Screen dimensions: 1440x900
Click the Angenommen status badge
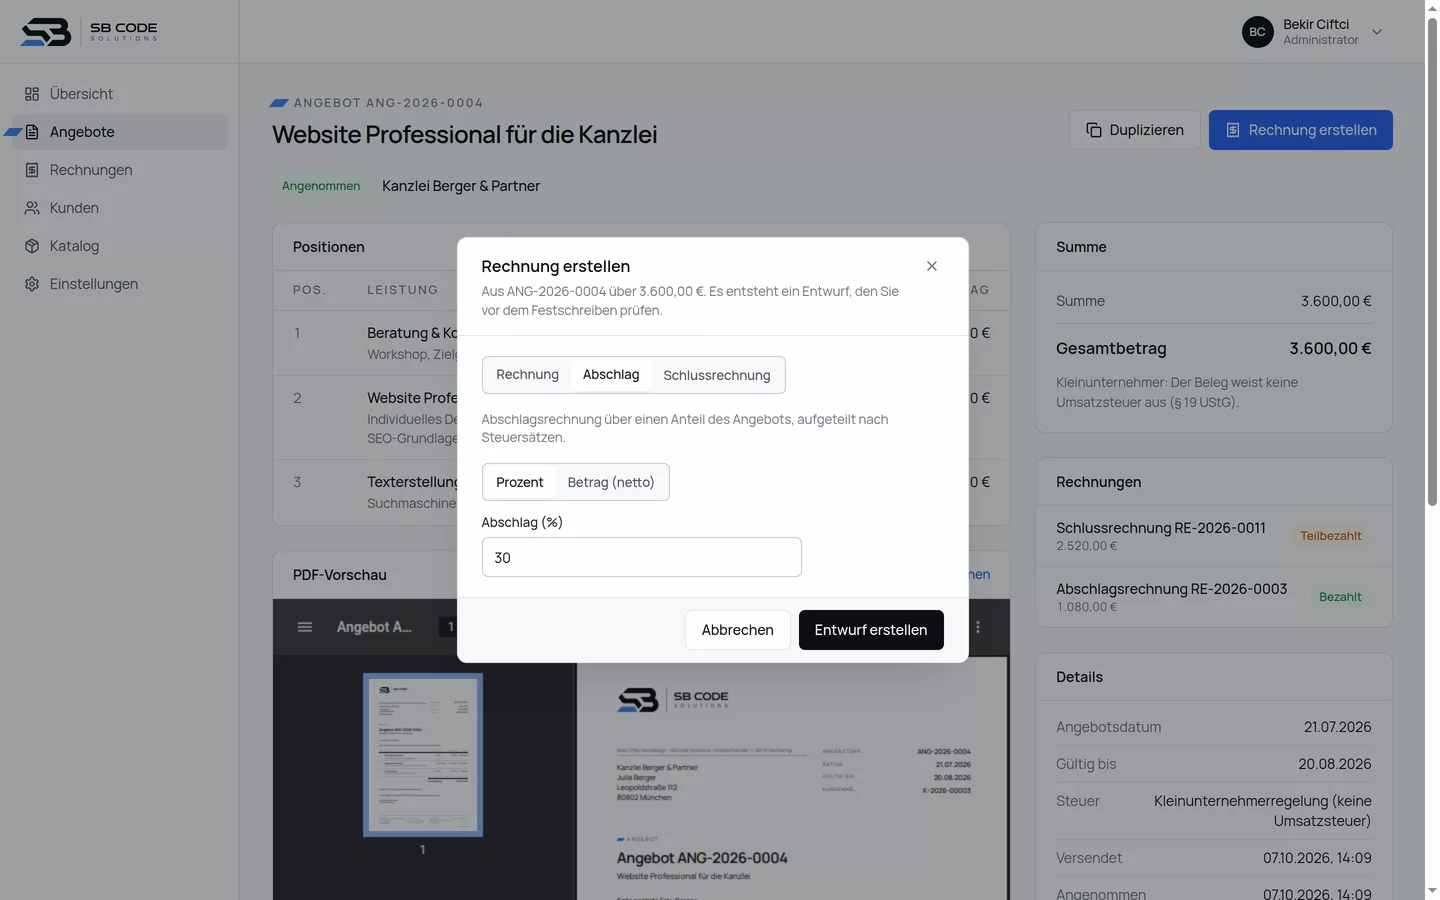click(x=321, y=186)
